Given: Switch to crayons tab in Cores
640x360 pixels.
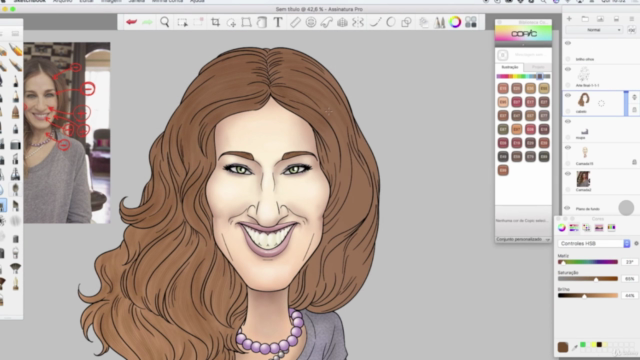Looking at the screenshot, I should (x=611, y=228).
